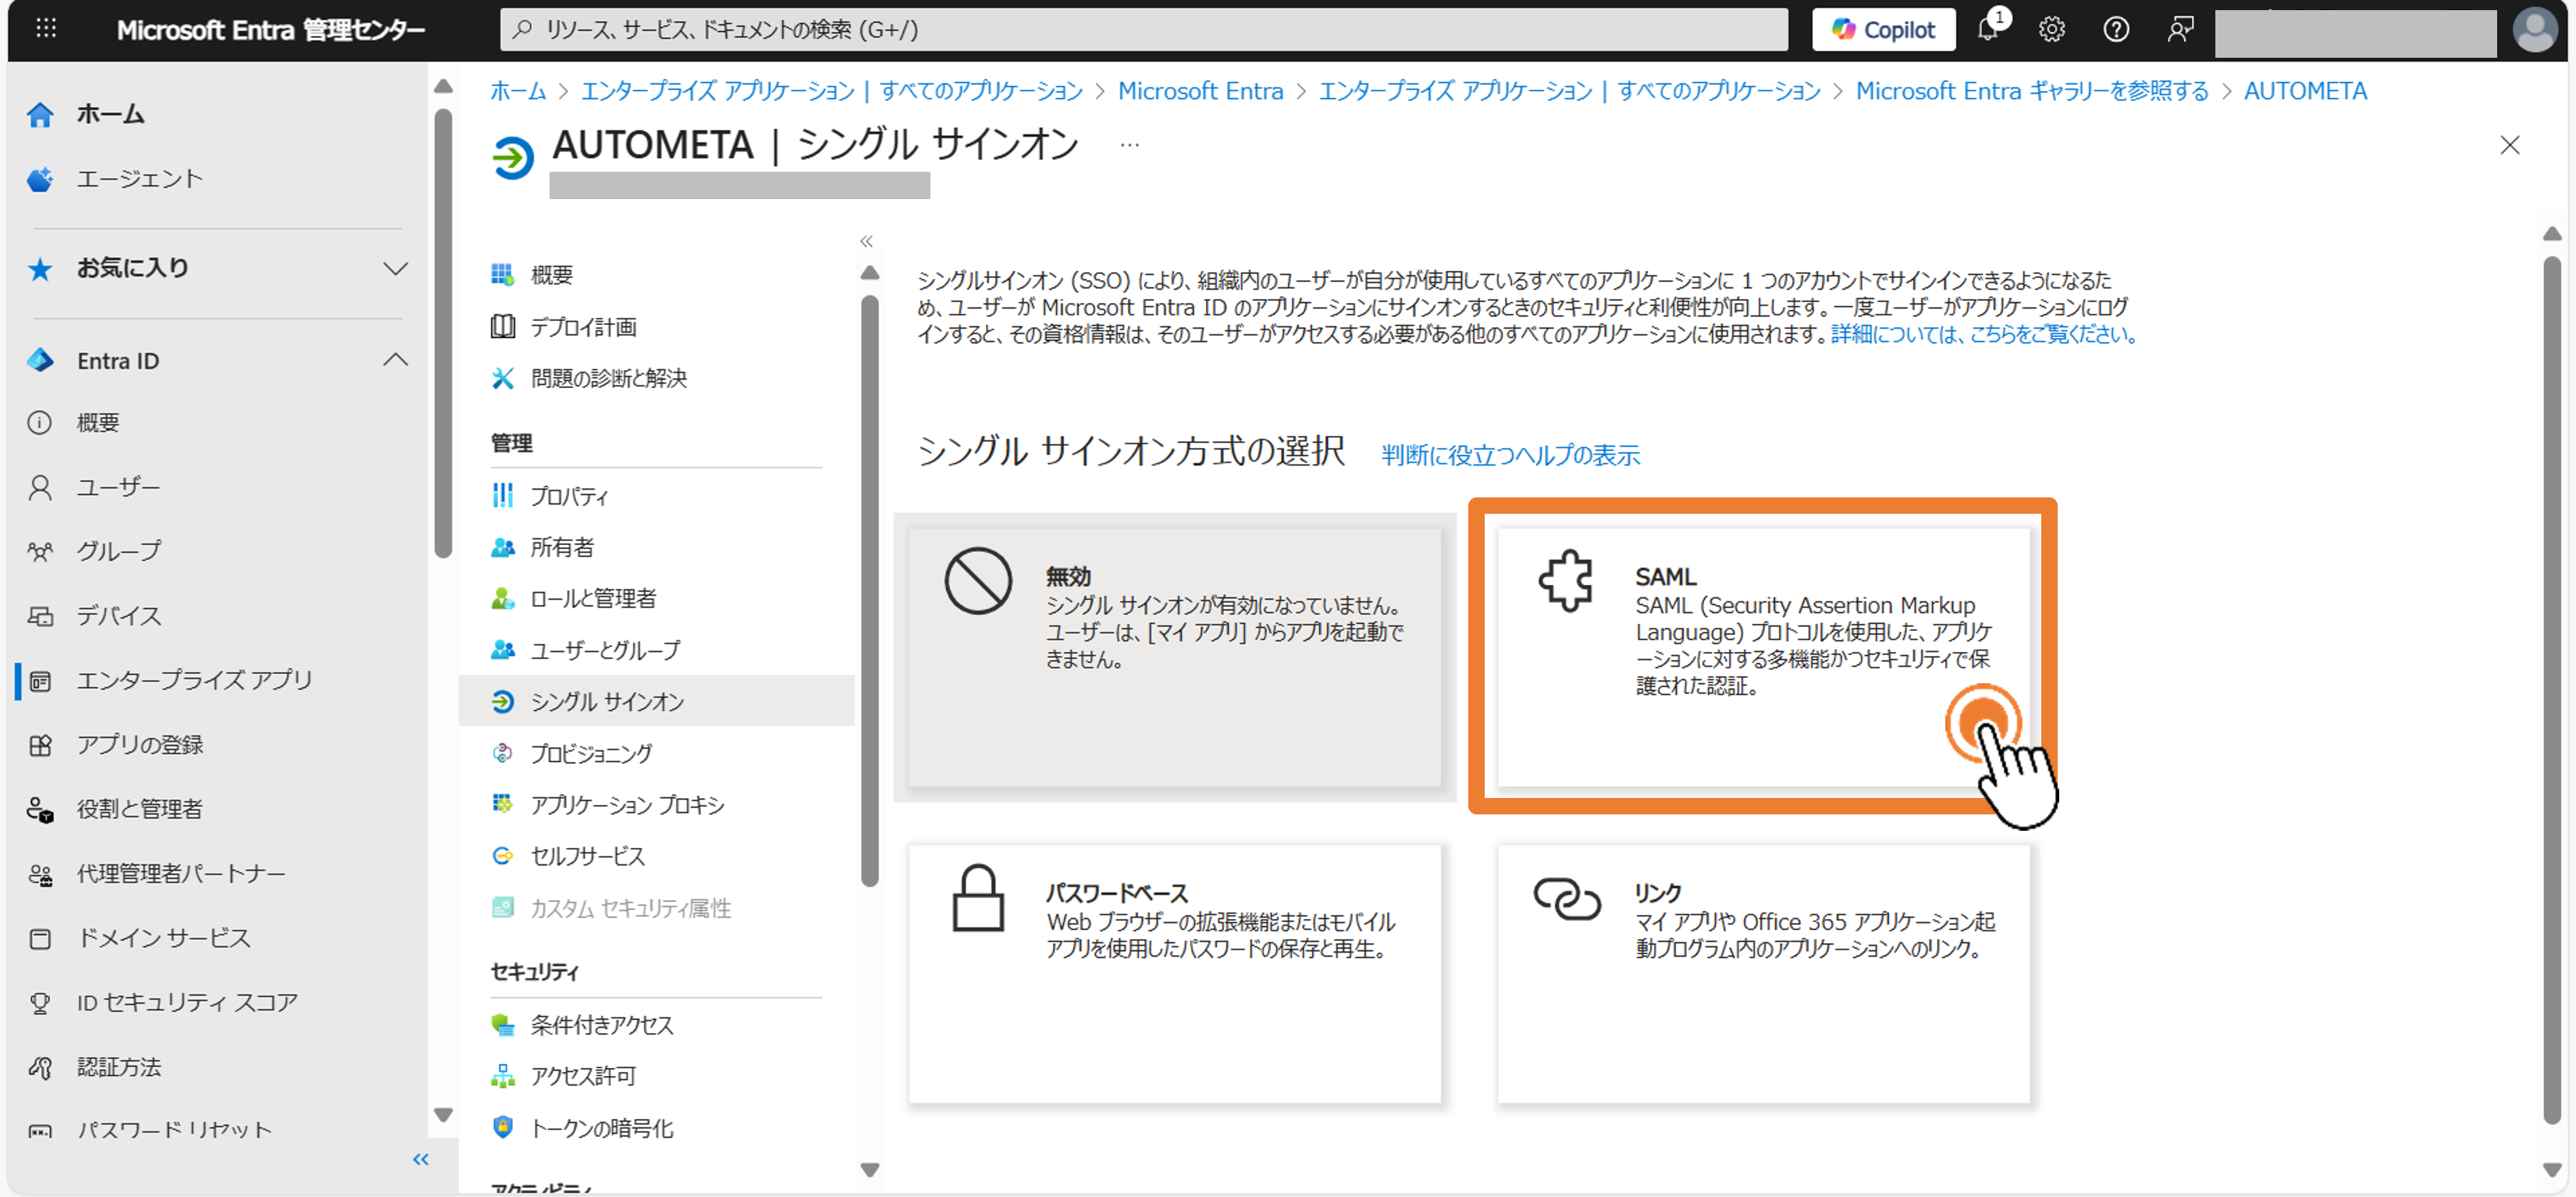This screenshot has width=2576, height=1197.
Task: Collapse the Entra ID section chevron
Action: pyautogui.click(x=396, y=360)
